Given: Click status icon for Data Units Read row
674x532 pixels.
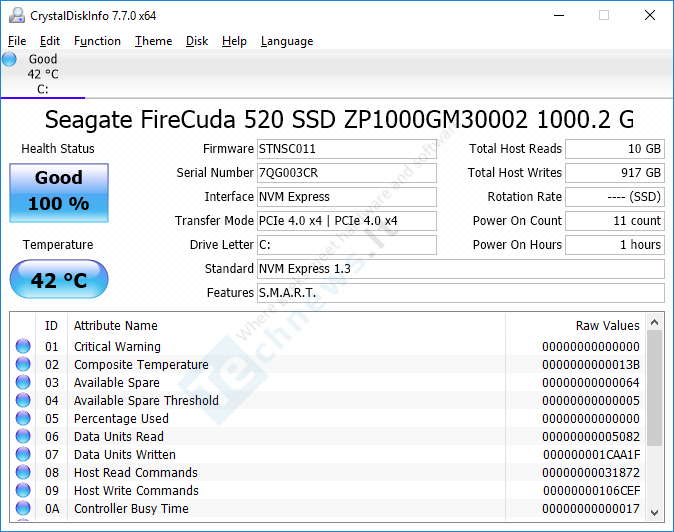Looking at the screenshot, I should [23, 436].
